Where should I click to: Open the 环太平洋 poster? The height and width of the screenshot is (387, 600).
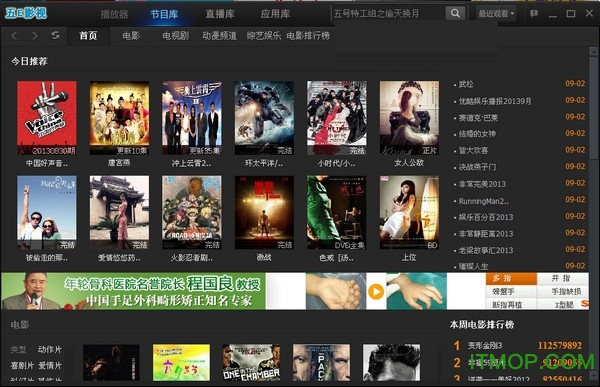[x=264, y=118]
